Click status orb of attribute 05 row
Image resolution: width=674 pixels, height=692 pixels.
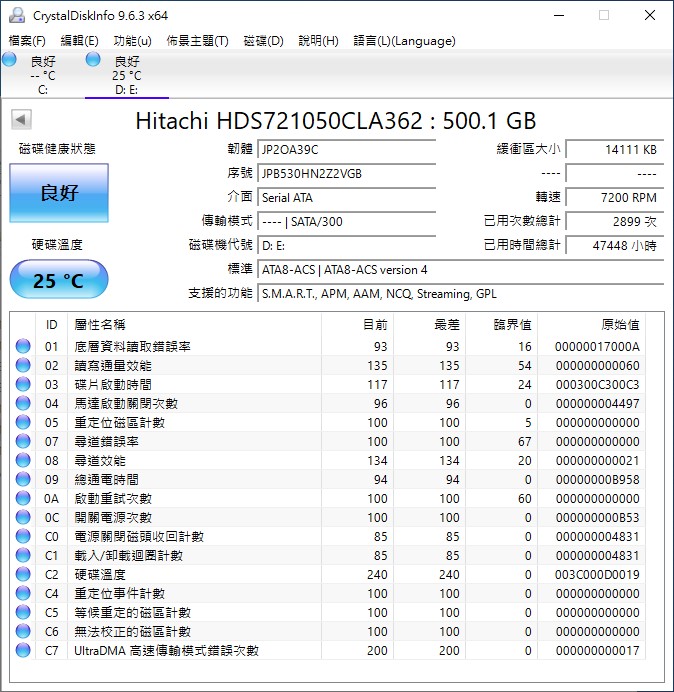coord(23,422)
